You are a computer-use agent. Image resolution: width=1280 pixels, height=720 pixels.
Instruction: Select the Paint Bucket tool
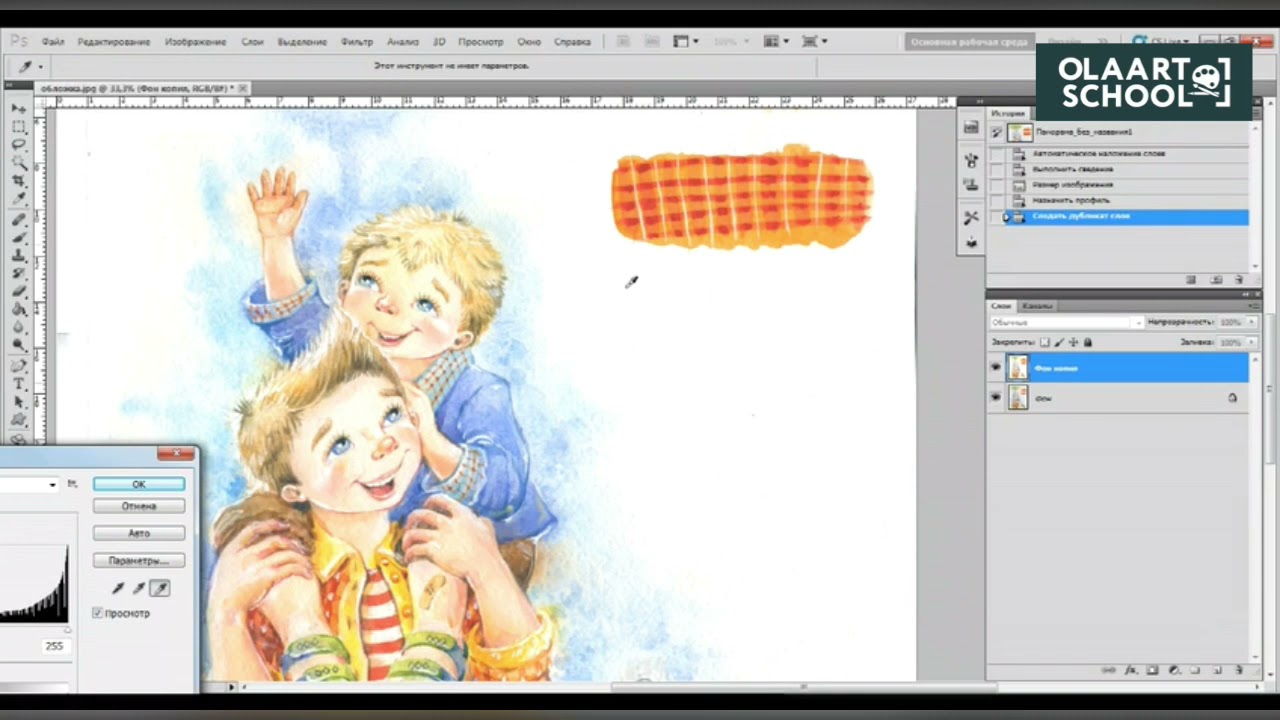tap(19, 309)
